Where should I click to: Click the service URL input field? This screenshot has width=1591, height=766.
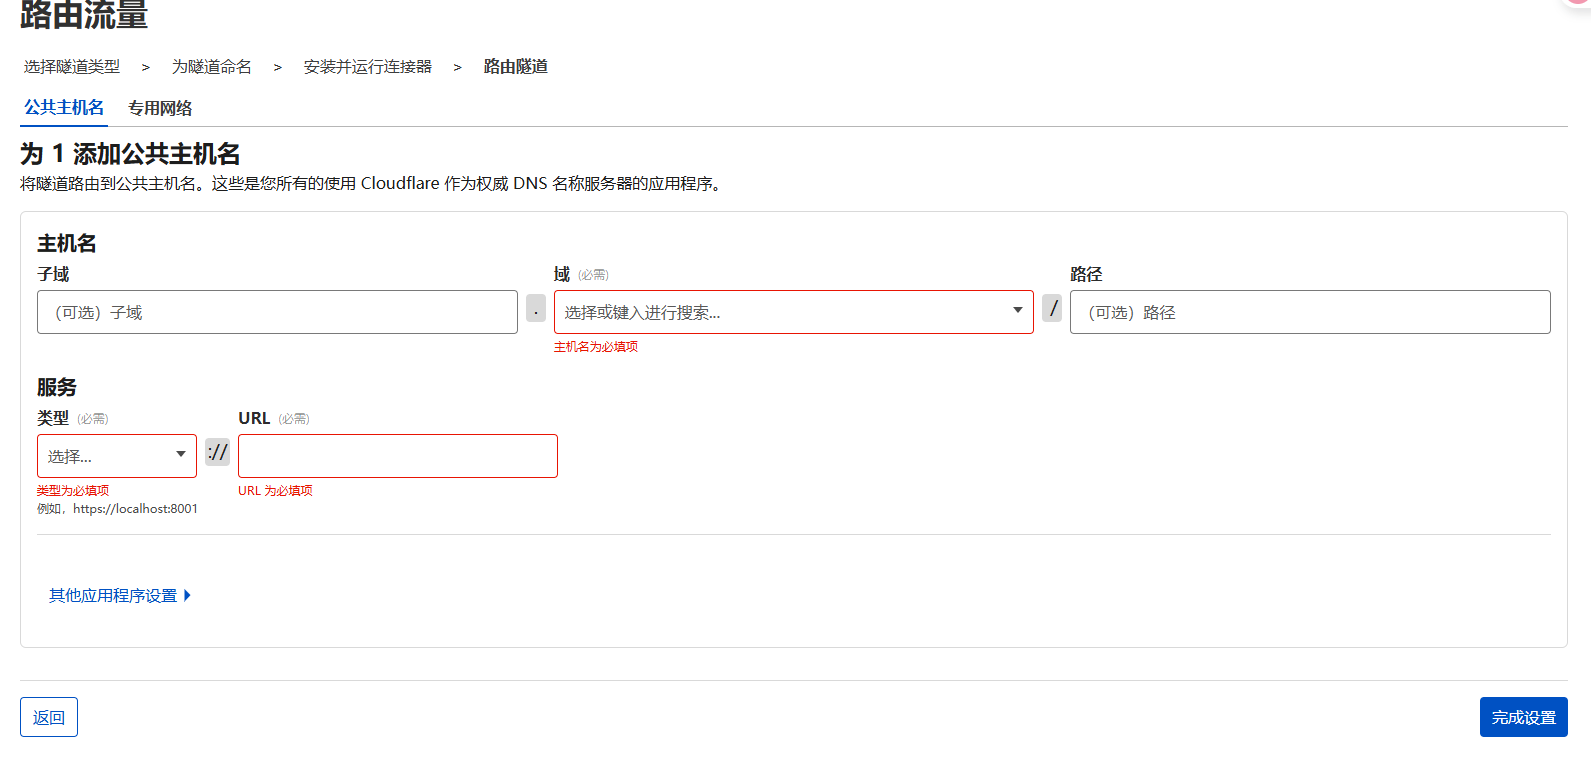pyautogui.click(x=397, y=456)
